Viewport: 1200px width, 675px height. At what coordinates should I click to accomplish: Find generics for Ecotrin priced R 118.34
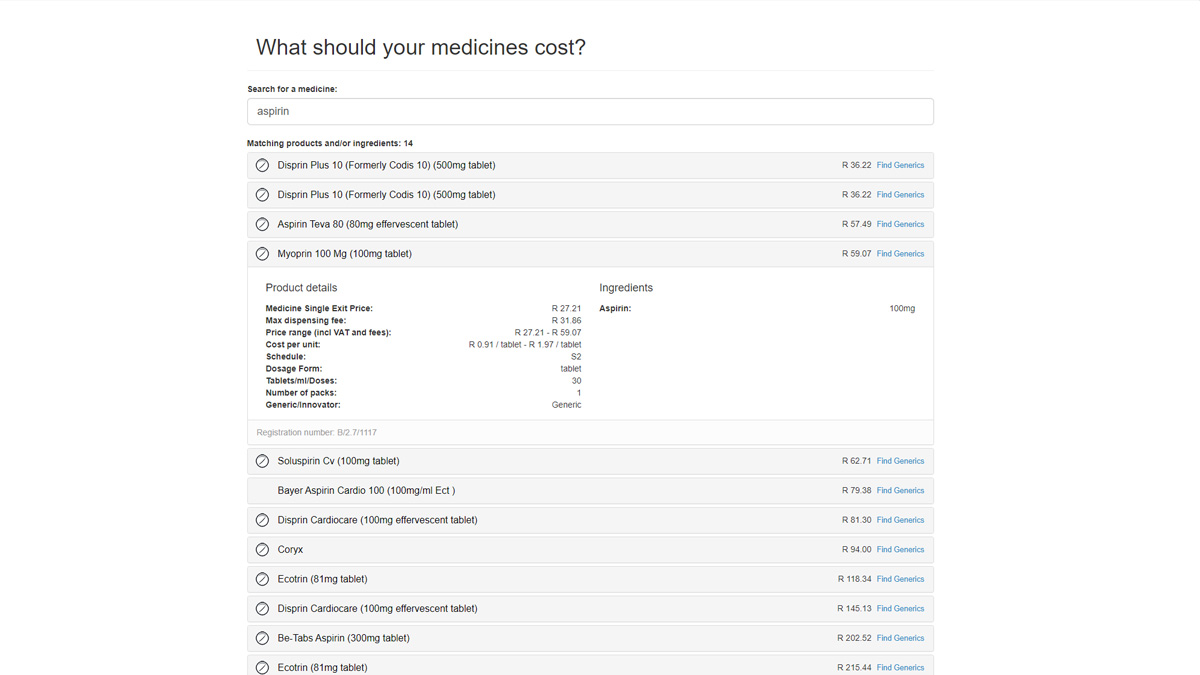(900, 579)
